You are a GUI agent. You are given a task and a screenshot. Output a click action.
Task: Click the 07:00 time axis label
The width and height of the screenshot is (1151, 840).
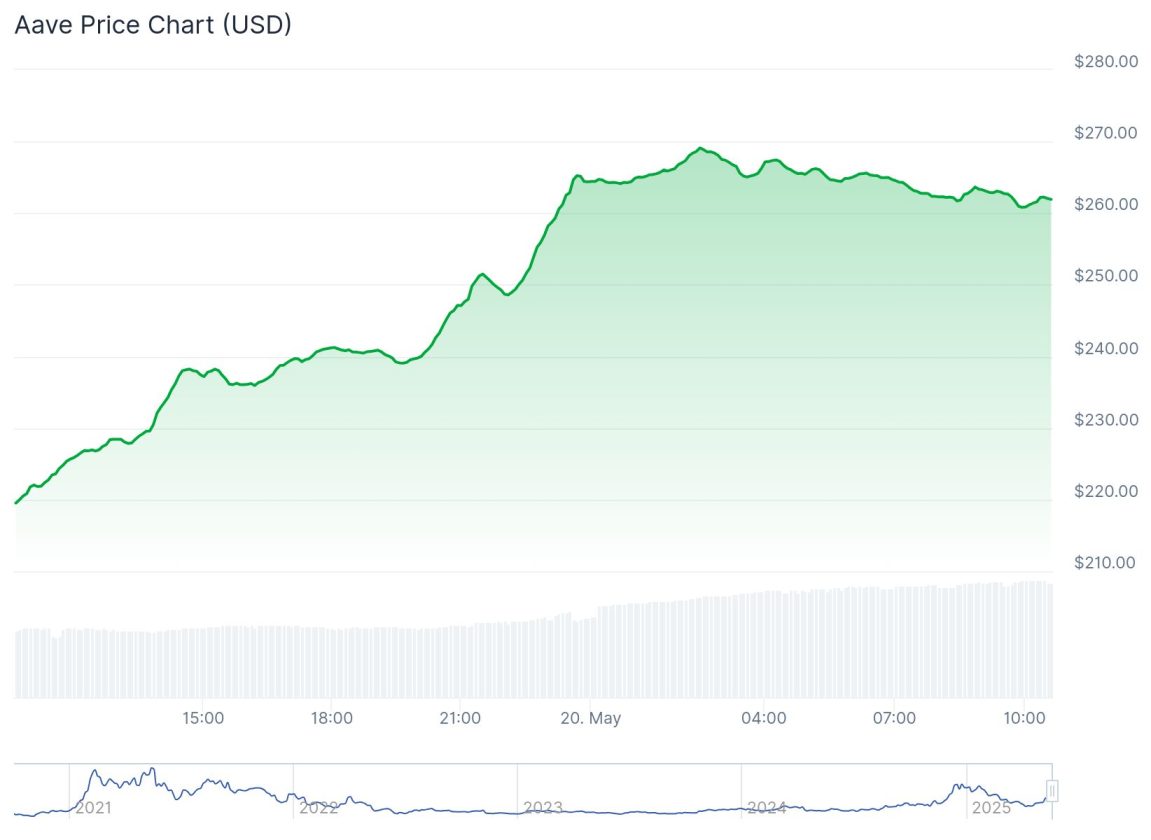tap(894, 718)
